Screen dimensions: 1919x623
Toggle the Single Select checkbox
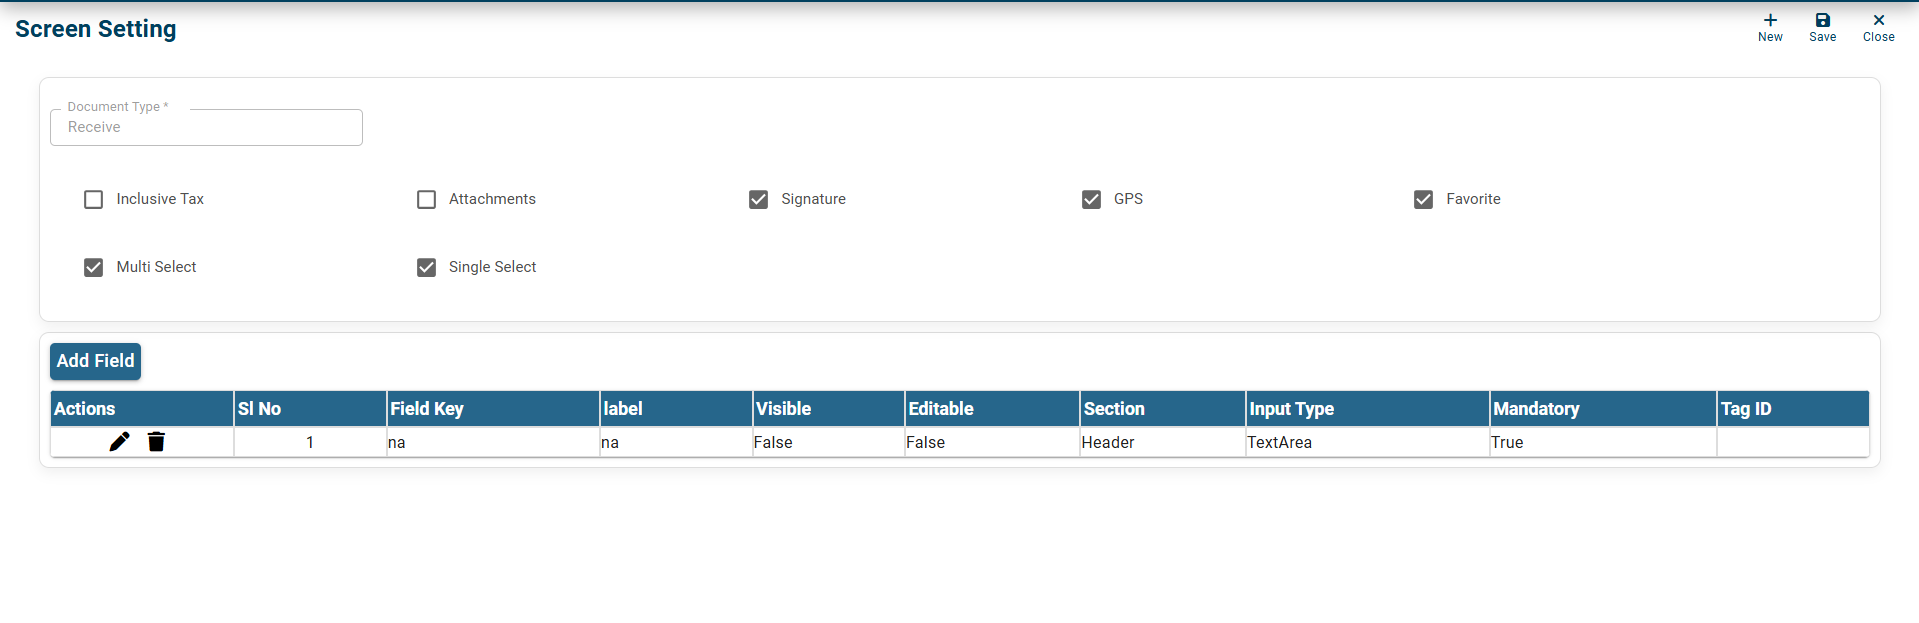(427, 268)
